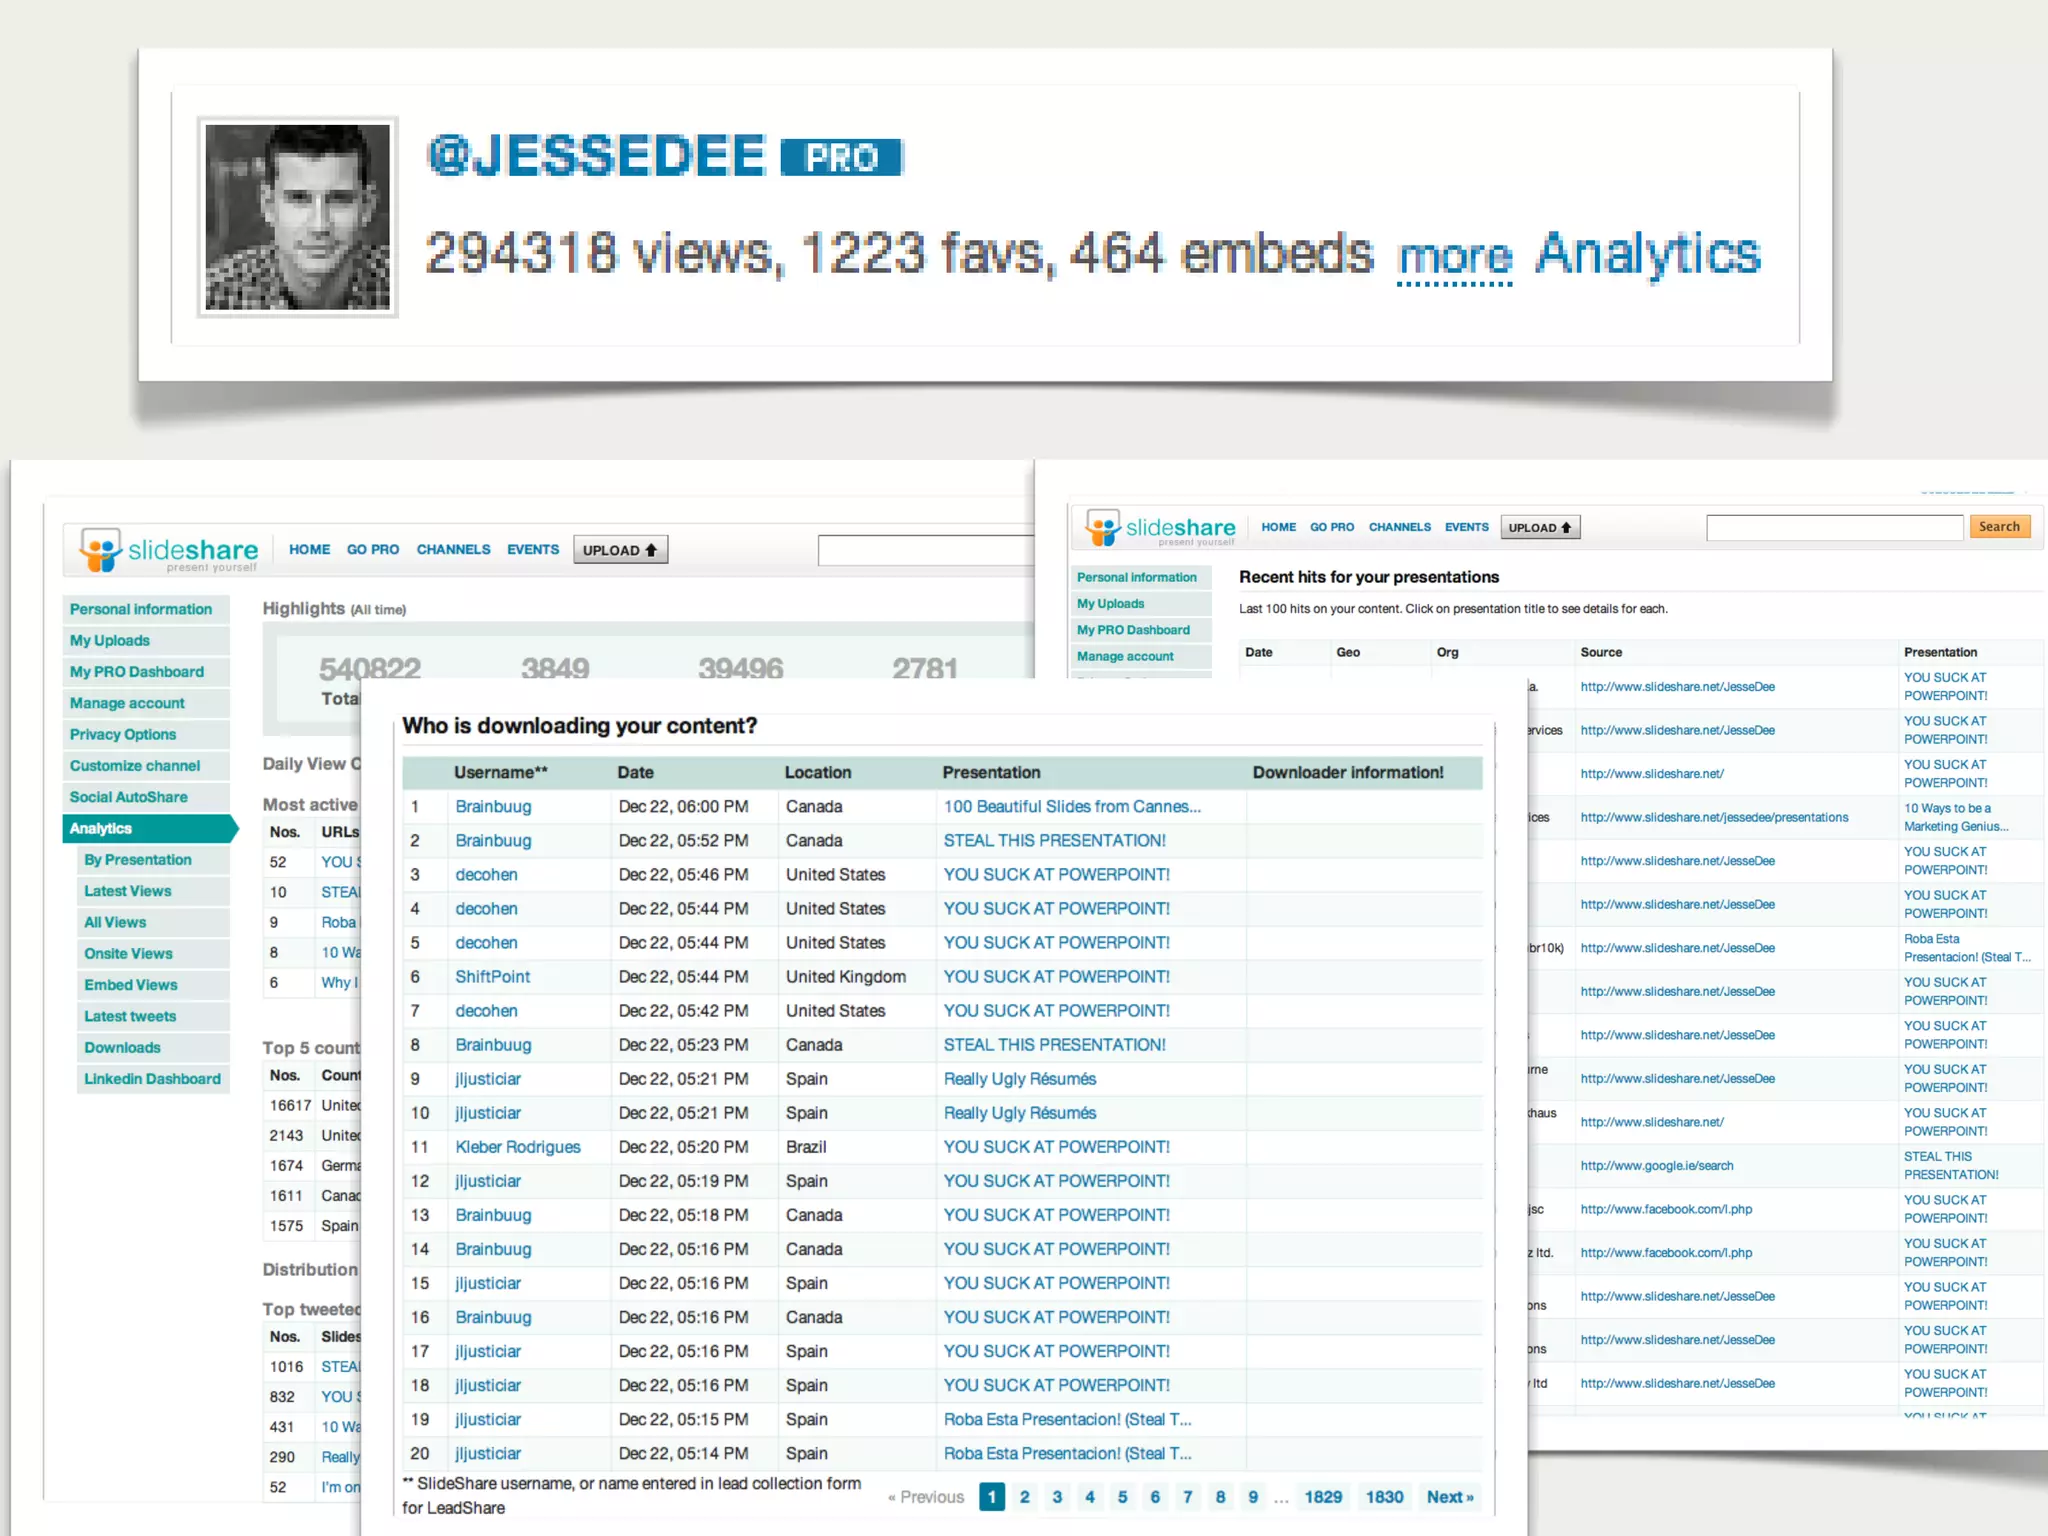Click the SlideShare logo in left screenshot

pos(168,550)
